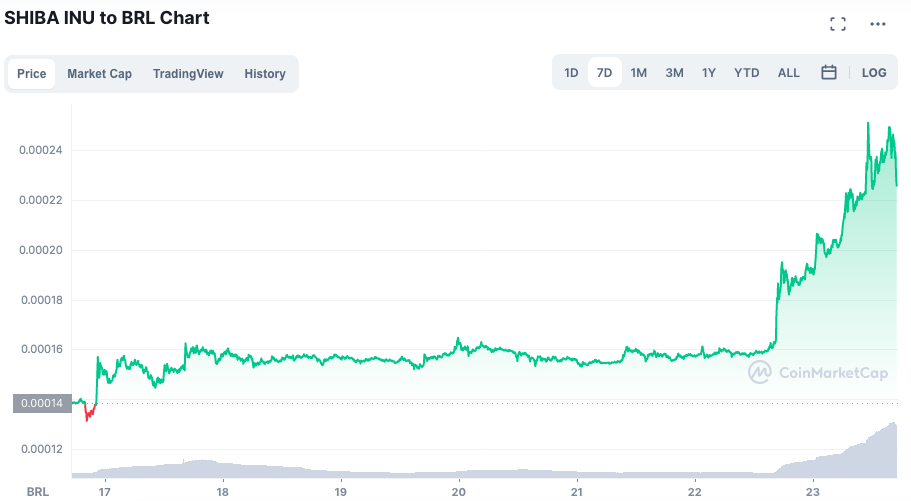Click the 0.00018 y-axis value
911x501 pixels.
pyautogui.click(x=42, y=300)
